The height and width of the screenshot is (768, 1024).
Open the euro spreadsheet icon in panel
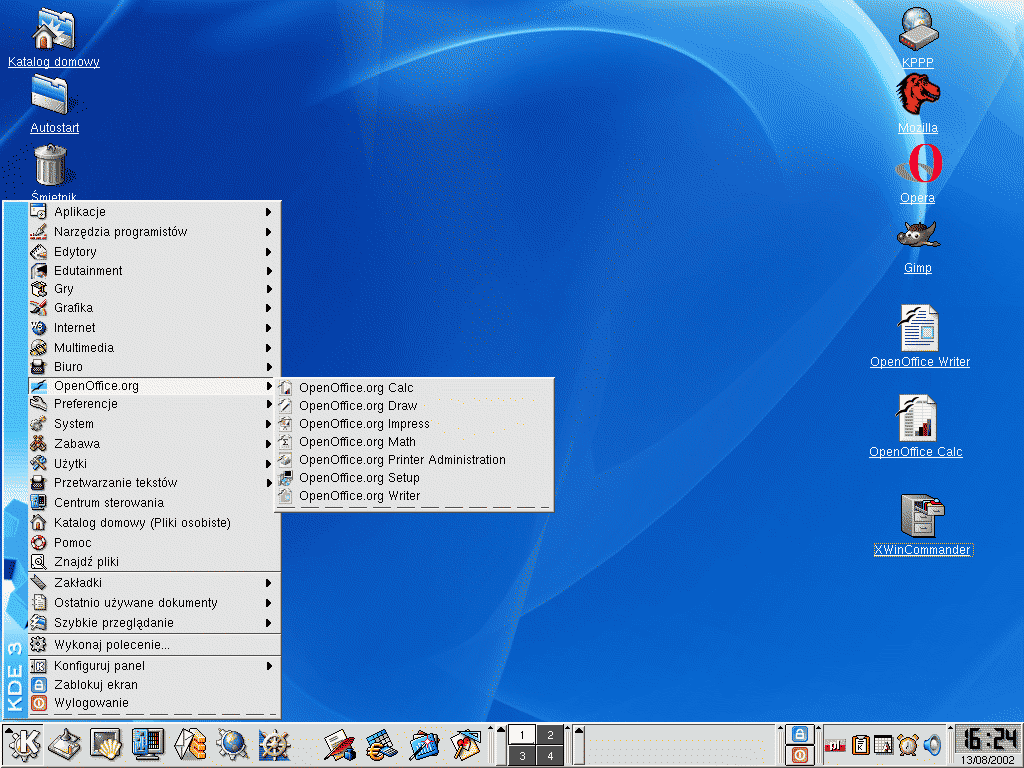[x=382, y=744]
